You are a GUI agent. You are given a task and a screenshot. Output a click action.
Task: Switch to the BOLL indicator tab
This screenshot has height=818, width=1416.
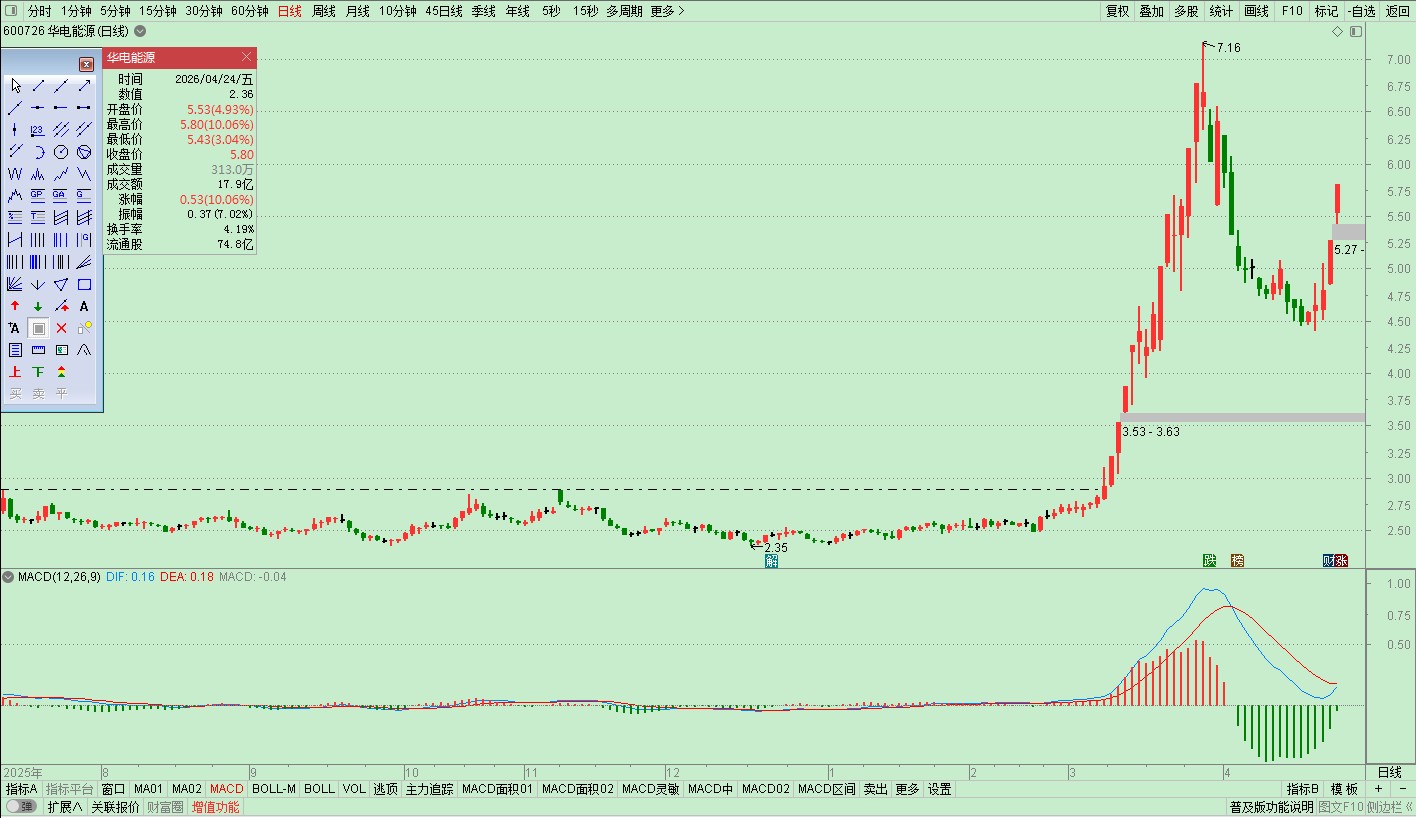[x=319, y=789]
